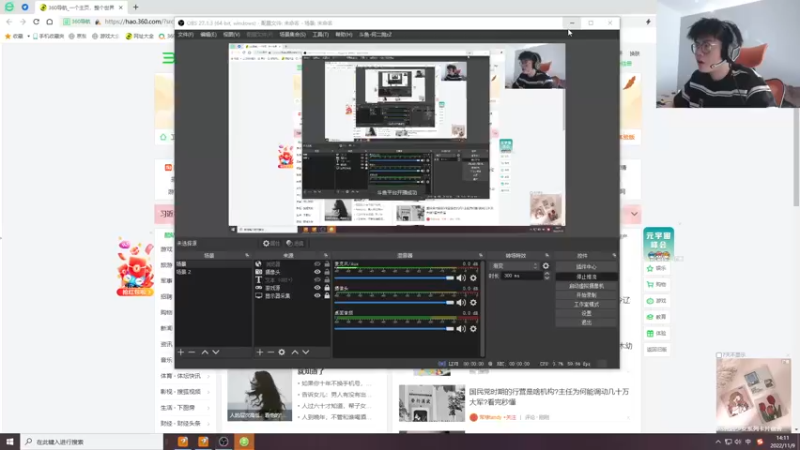Toggle the lock on the 摄像头 source
The image size is (800, 450).
pos(327,272)
